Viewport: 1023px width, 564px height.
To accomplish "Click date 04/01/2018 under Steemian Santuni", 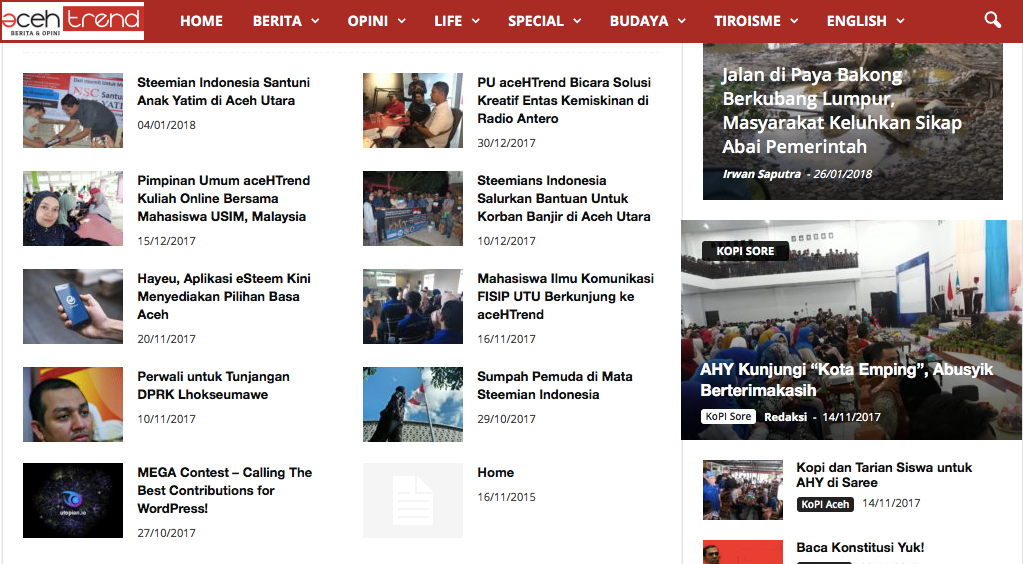I will tap(166, 125).
